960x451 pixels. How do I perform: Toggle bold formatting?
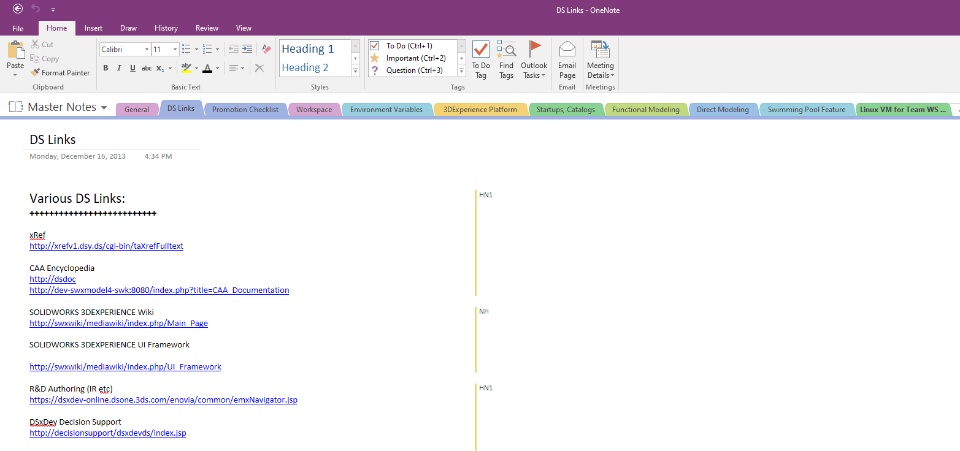coord(106,69)
